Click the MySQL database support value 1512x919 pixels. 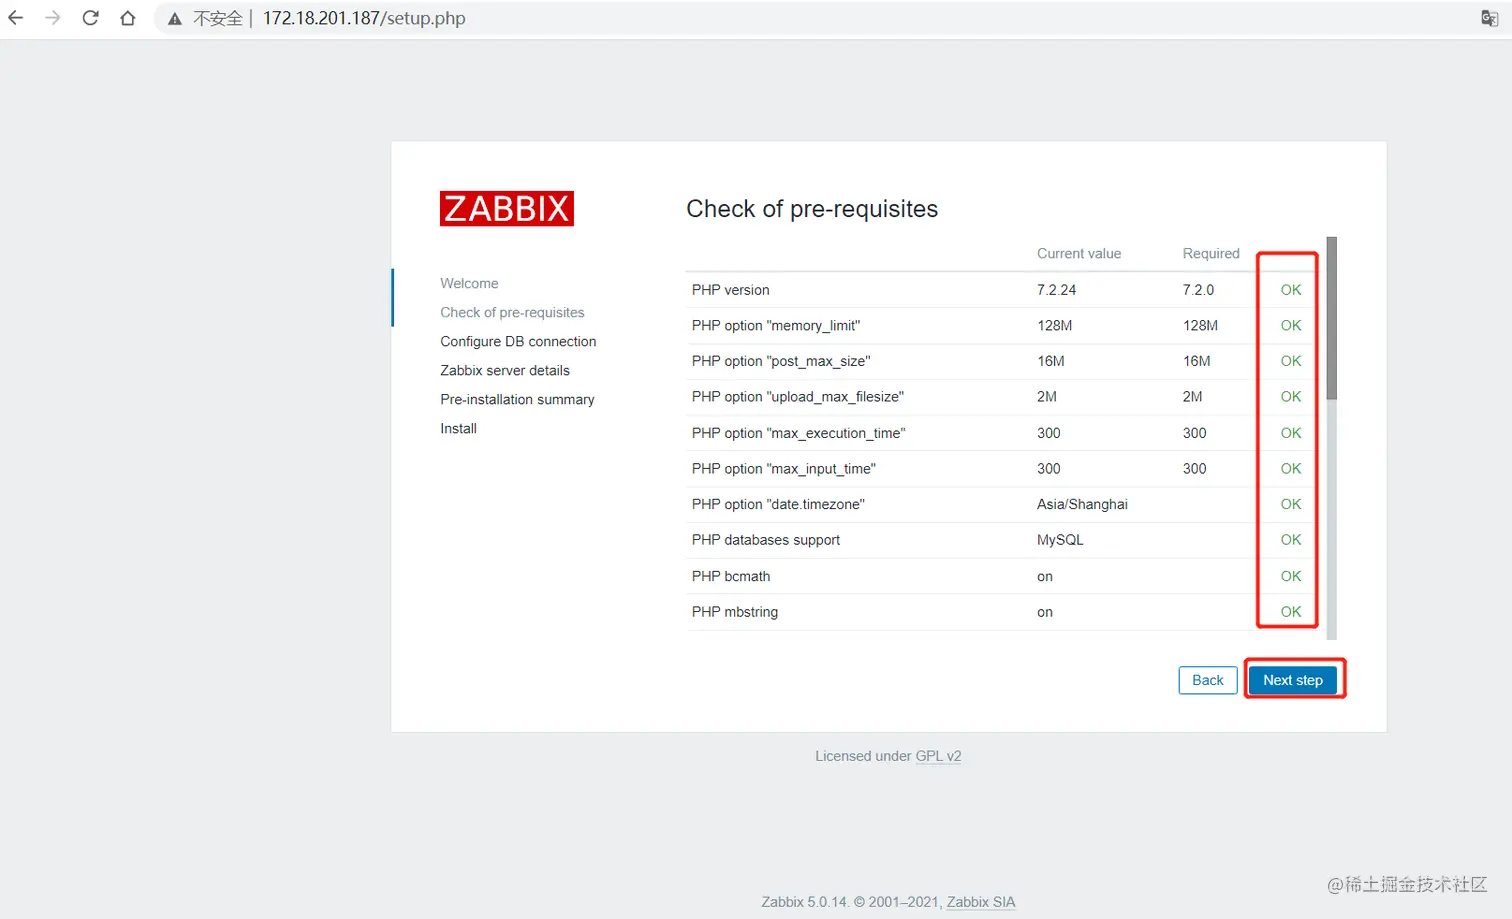pyautogui.click(x=1060, y=540)
